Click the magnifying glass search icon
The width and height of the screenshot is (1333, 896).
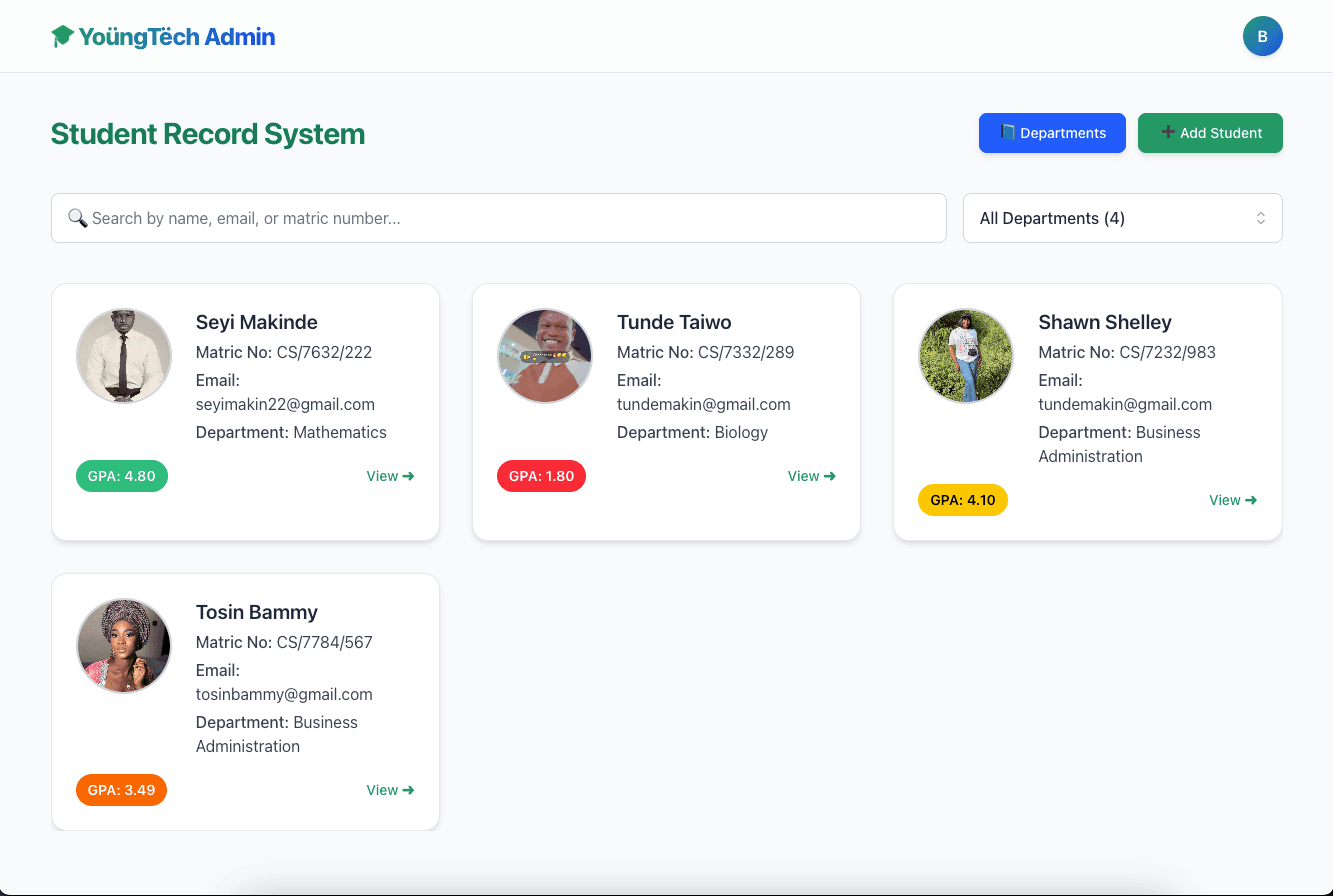78,218
